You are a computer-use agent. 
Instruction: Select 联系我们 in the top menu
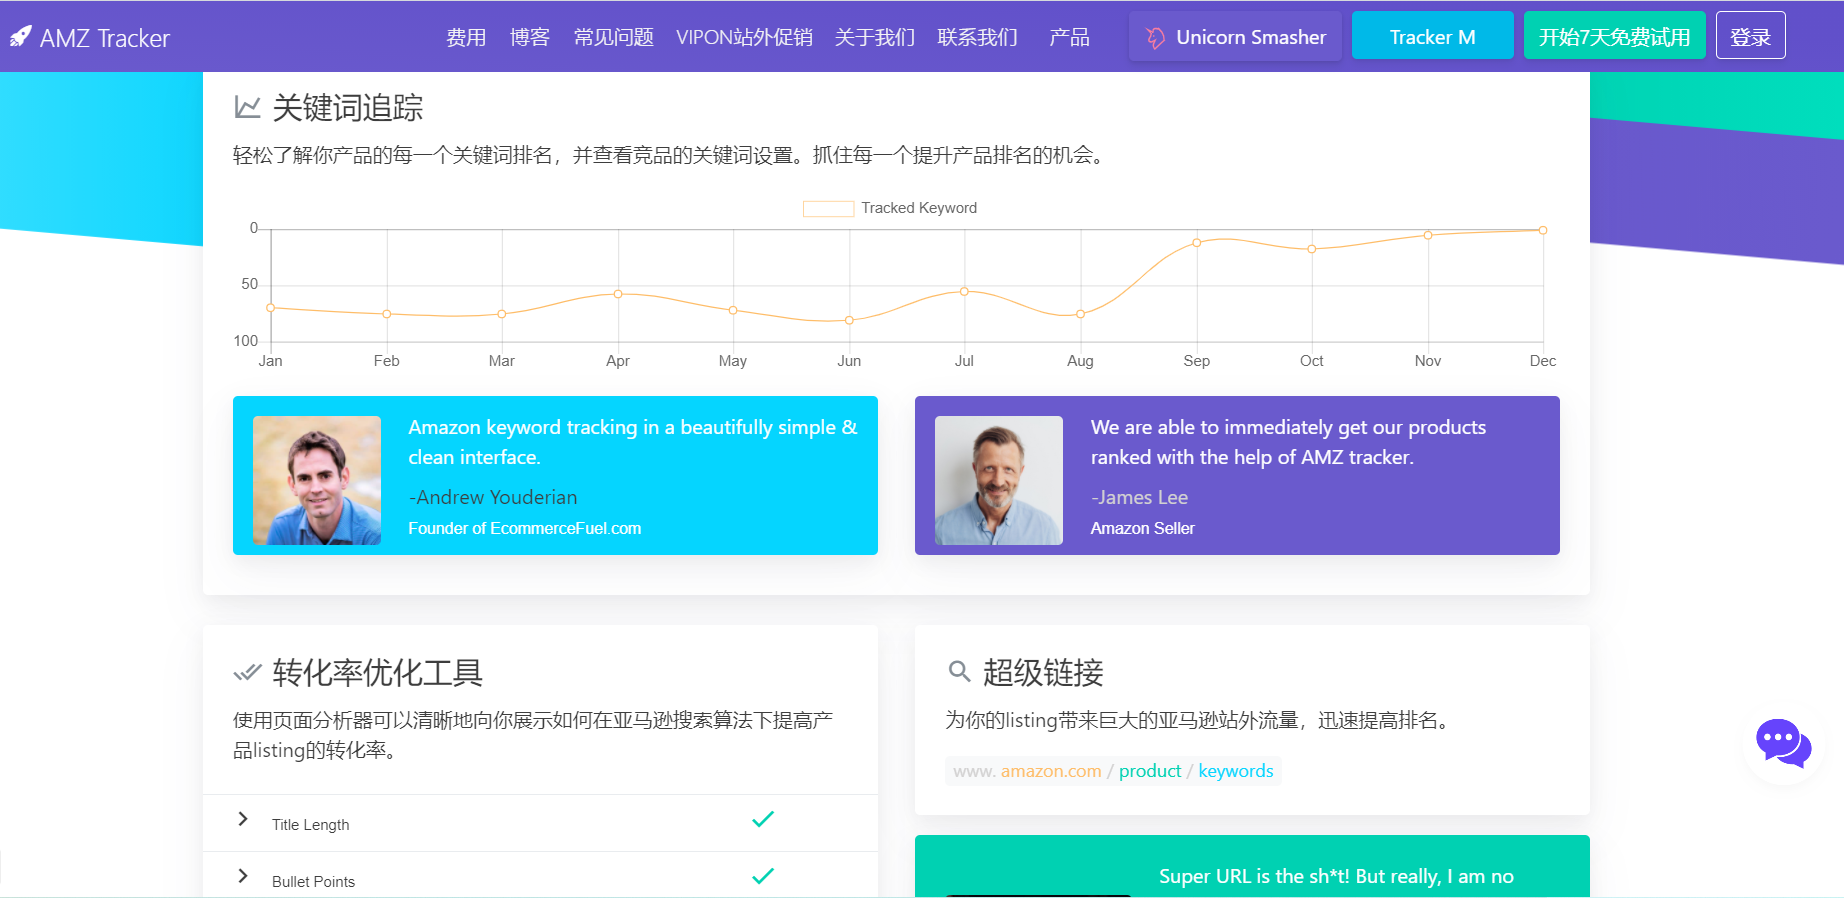coord(978,37)
